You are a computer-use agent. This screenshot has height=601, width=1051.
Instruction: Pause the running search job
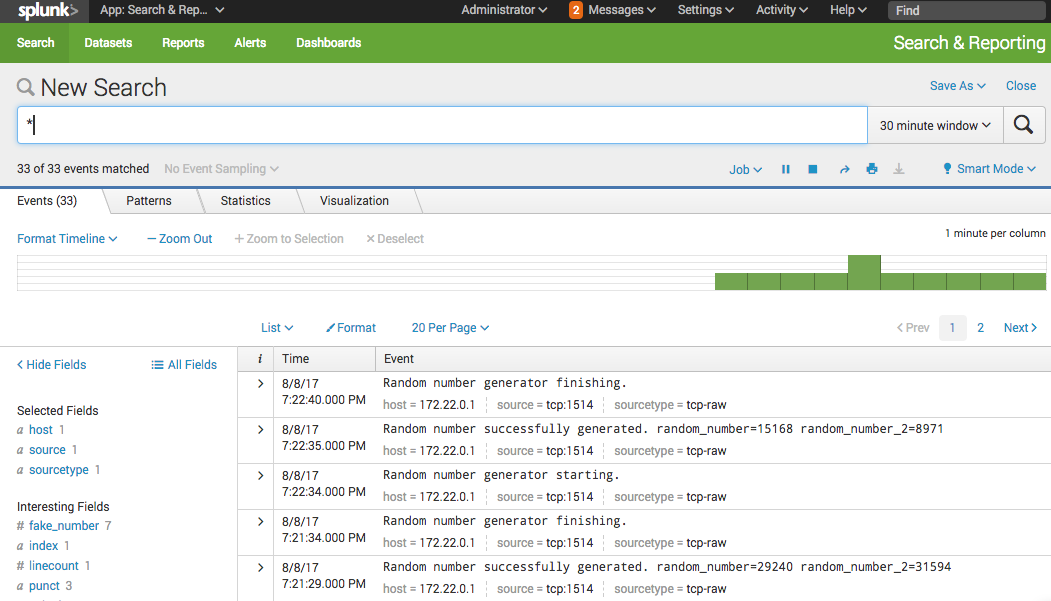coord(786,169)
